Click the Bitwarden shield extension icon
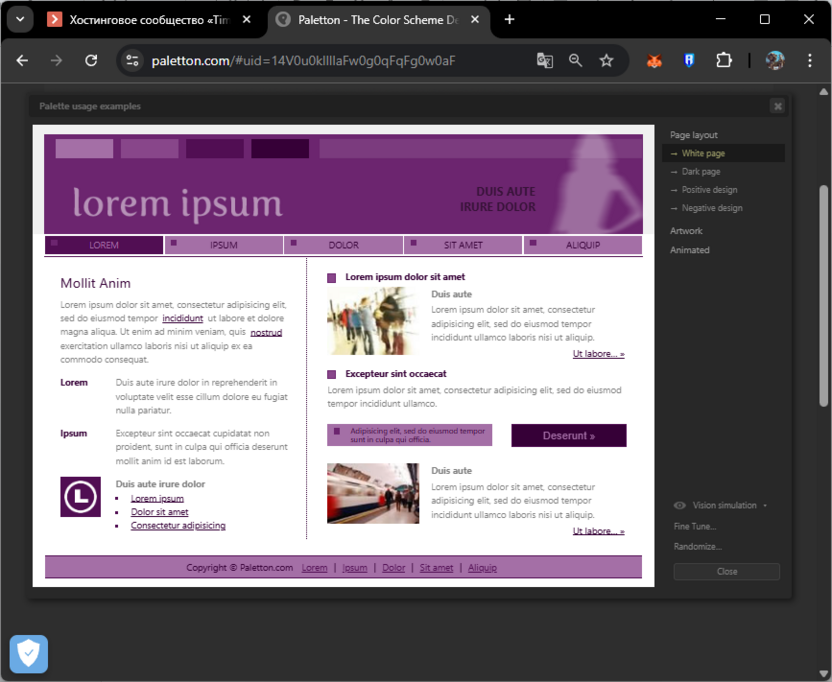The width and height of the screenshot is (832, 682). point(689,61)
